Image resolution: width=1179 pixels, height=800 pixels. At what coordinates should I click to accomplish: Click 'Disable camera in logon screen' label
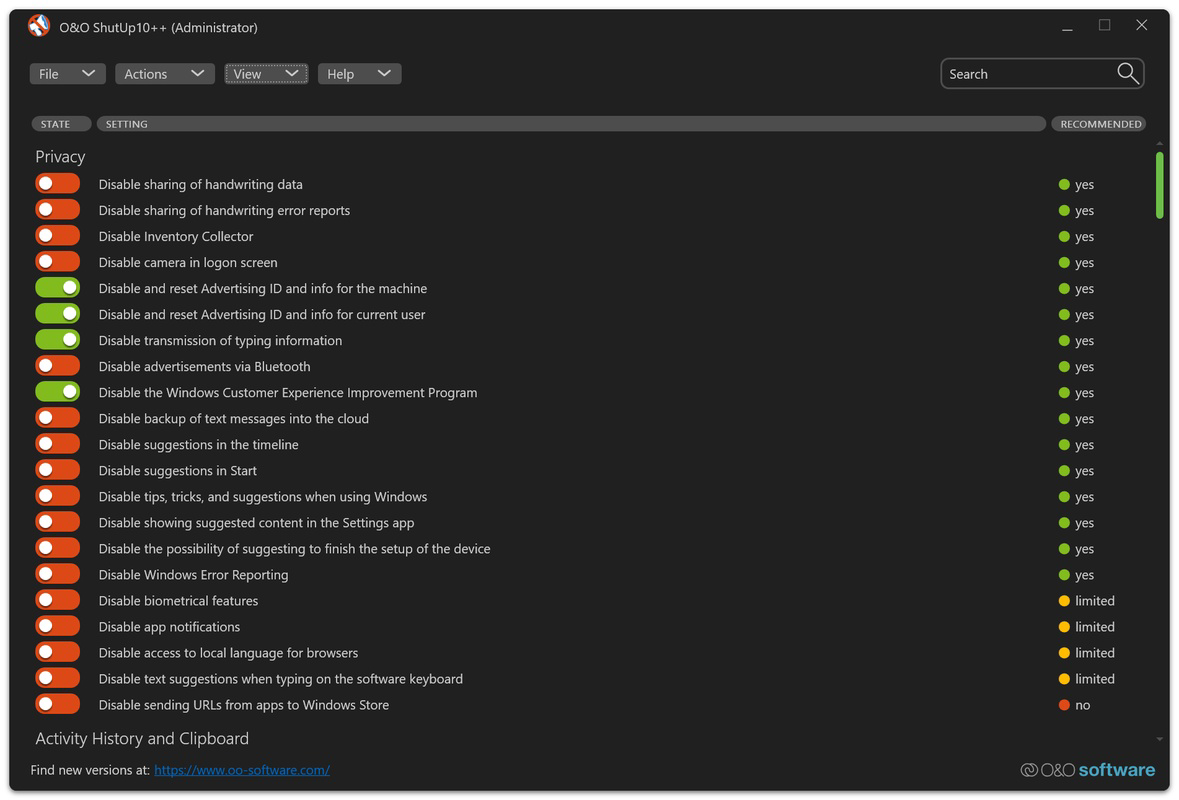click(188, 262)
